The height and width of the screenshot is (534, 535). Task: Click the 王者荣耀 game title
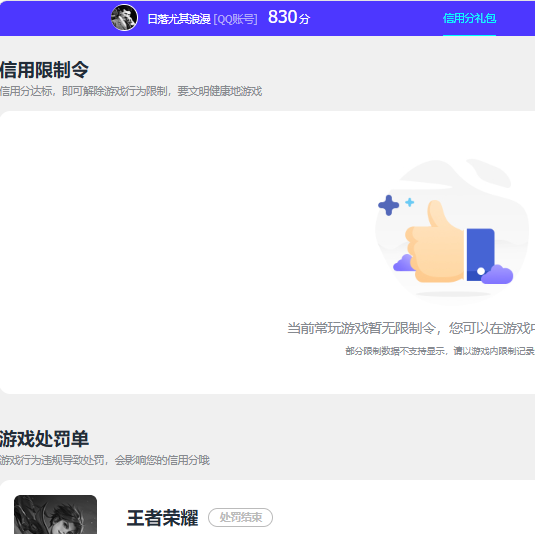[162, 518]
